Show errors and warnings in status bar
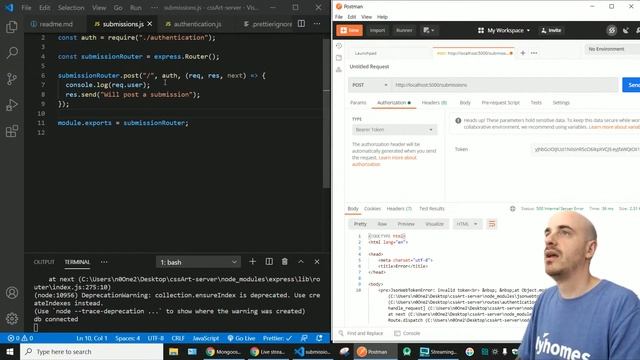This screenshot has width=640, height=360. coord(20,338)
